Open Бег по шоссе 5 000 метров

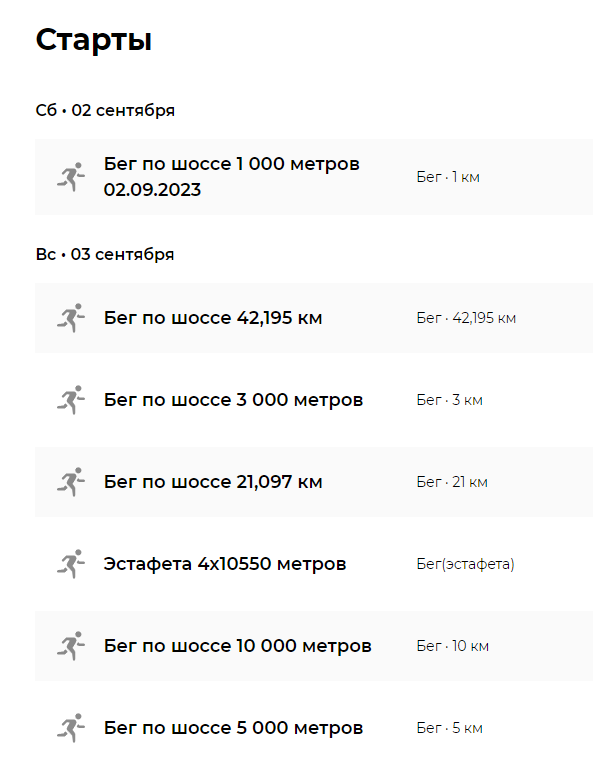tap(233, 728)
